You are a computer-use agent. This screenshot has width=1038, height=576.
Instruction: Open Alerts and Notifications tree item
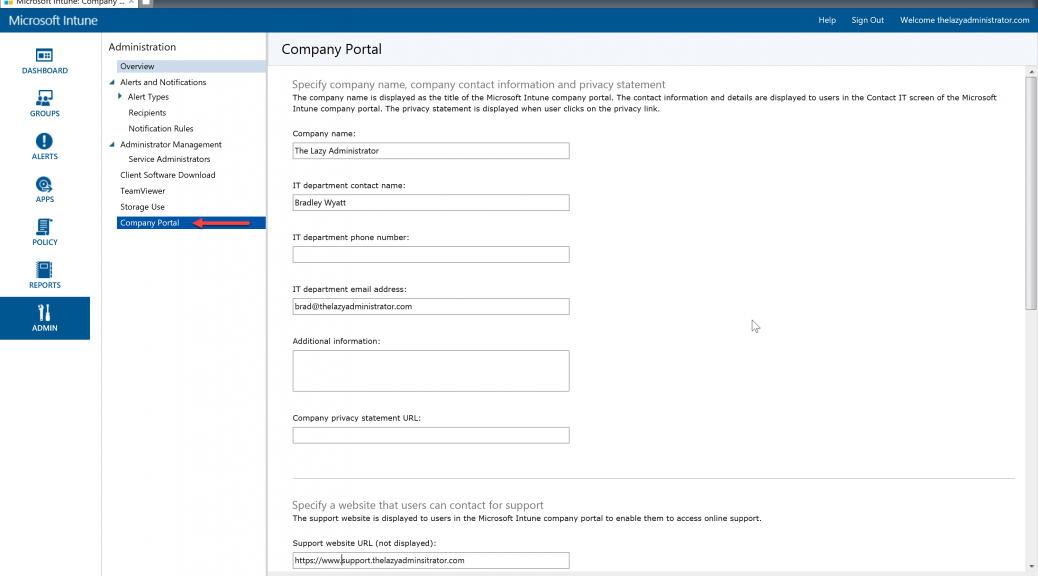[x=163, y=82]
